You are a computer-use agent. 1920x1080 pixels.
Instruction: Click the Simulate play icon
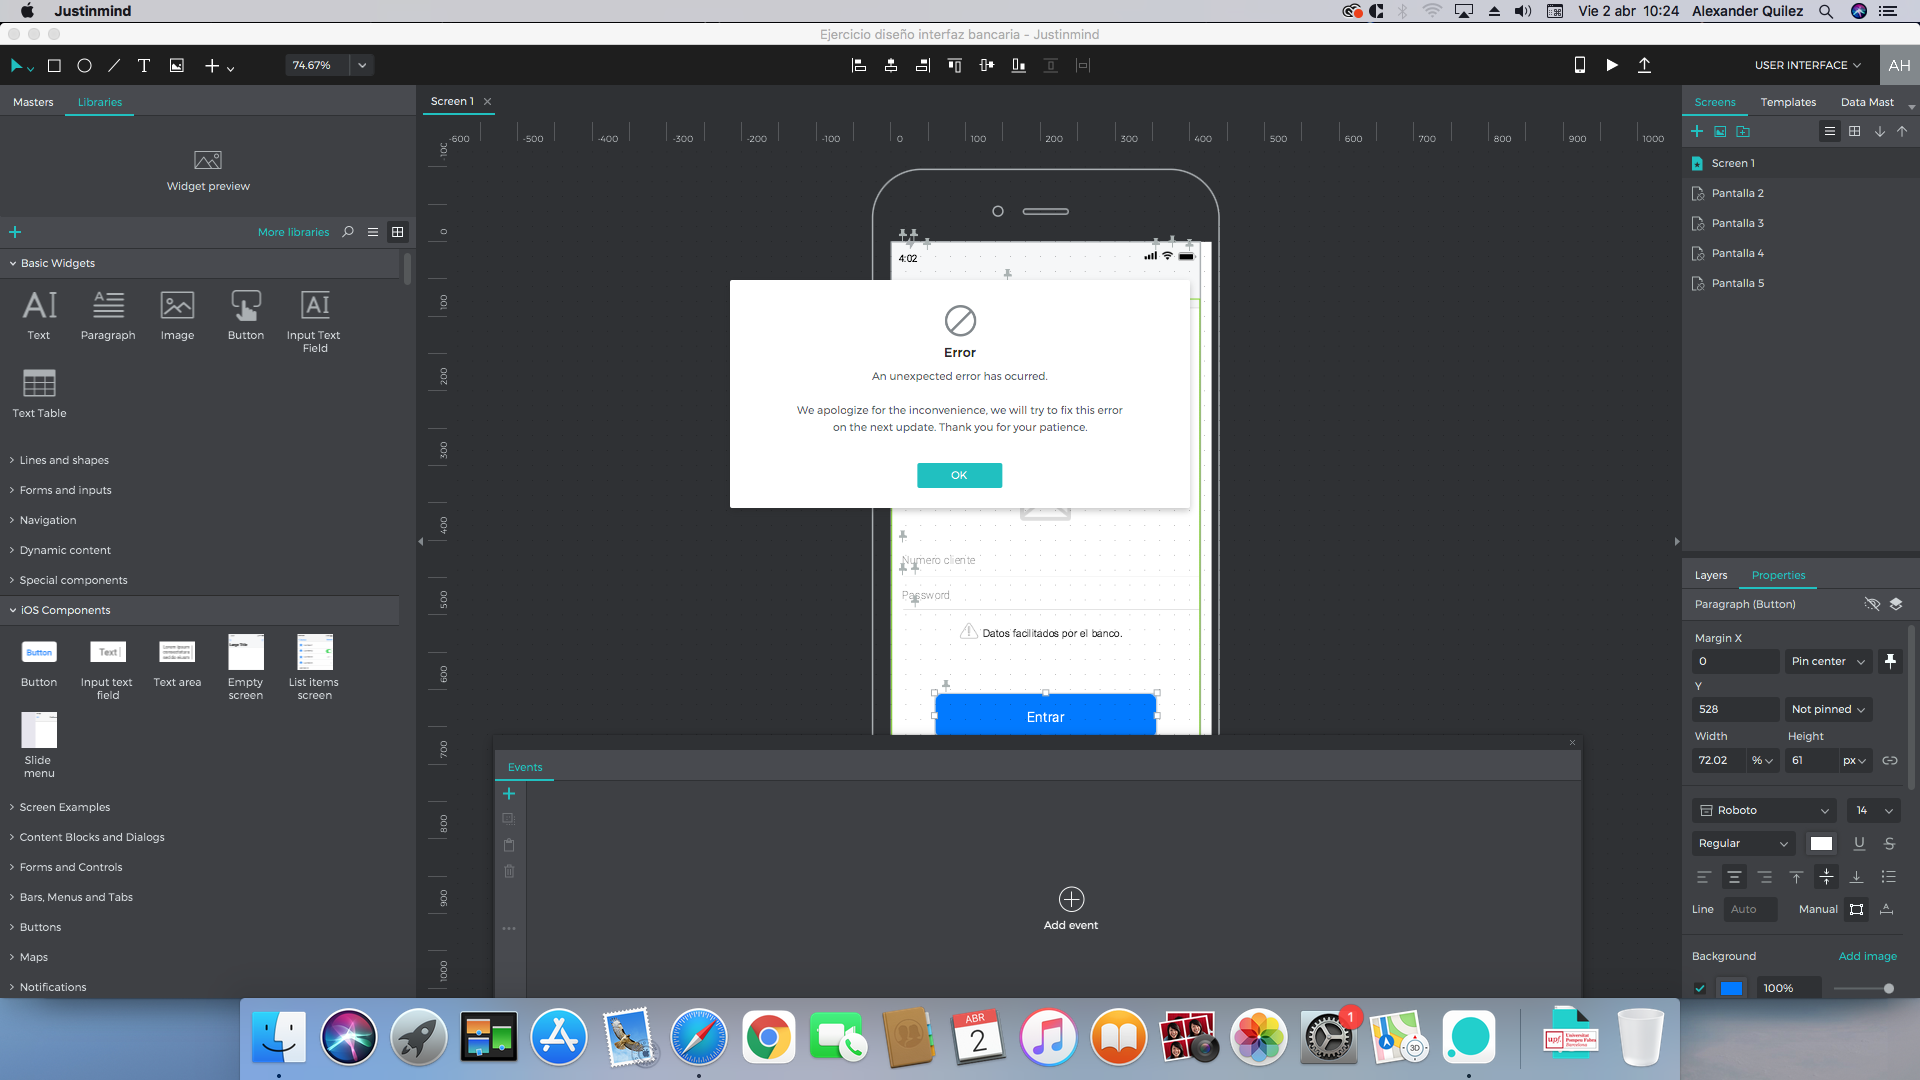(x=1612, y=65)
